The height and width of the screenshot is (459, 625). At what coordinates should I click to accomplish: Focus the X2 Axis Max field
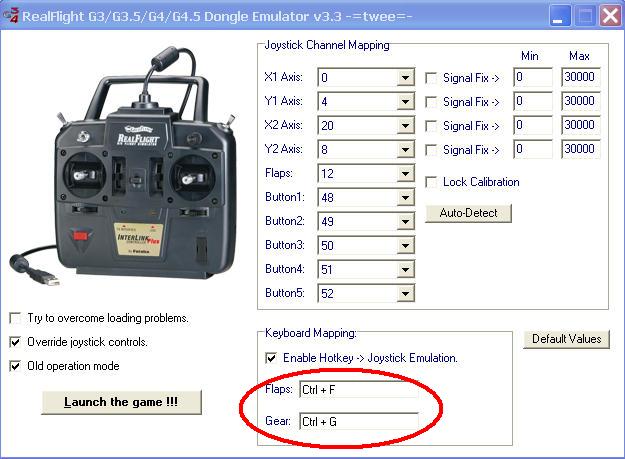[581, 125]
